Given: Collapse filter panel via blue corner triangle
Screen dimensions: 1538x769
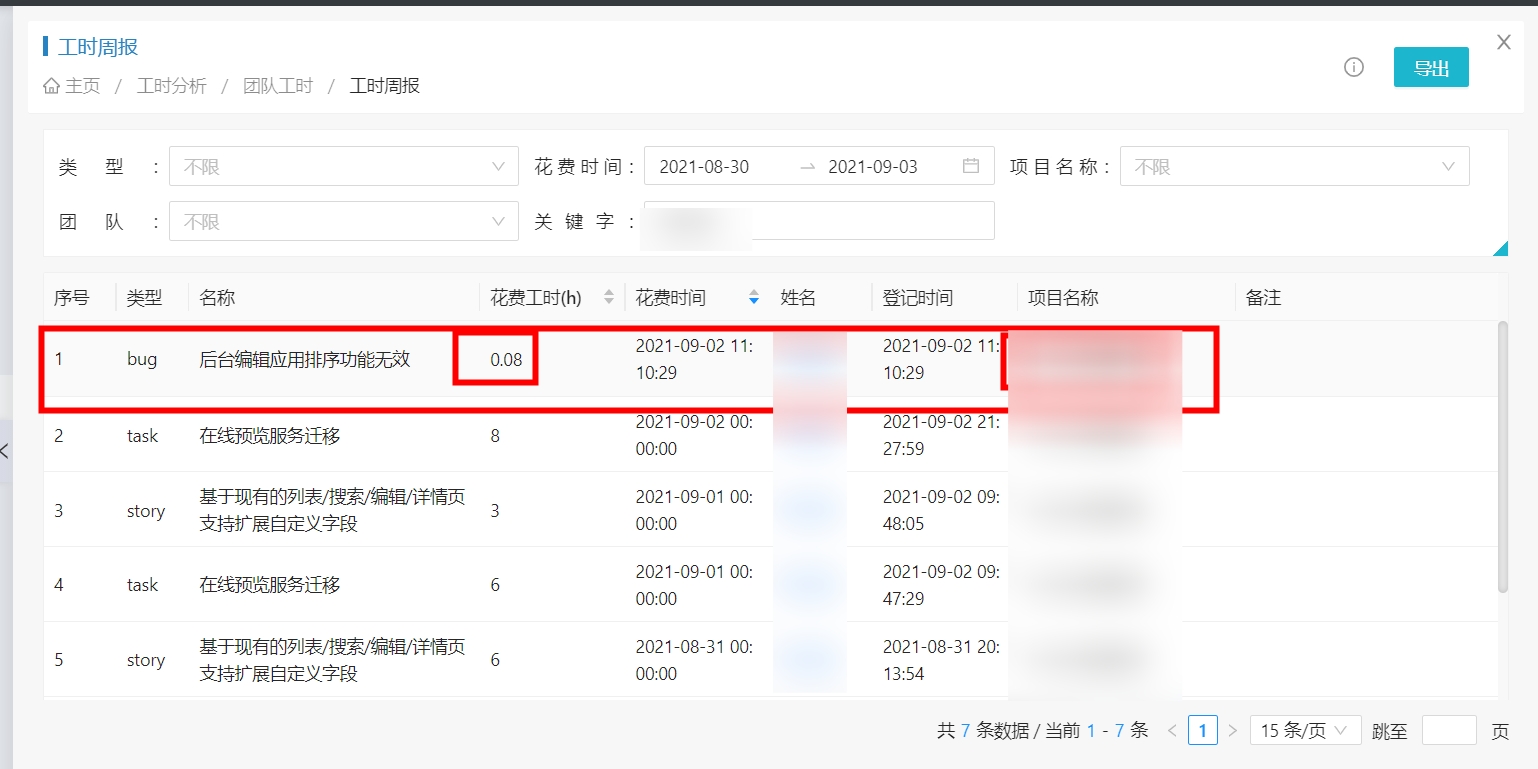Looking at the screenshot, I should (1500, 249).
